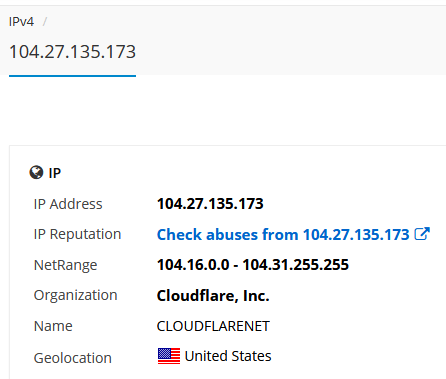Click the Geolocation field label
Viewport: 446px width, 379px height.
[x=73, y=358]
